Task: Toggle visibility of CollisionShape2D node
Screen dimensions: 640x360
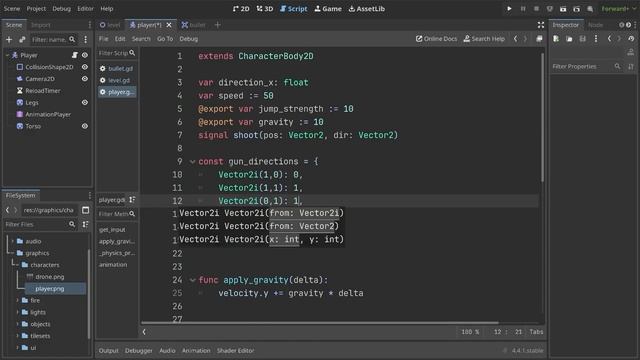Action: (85, 67)
